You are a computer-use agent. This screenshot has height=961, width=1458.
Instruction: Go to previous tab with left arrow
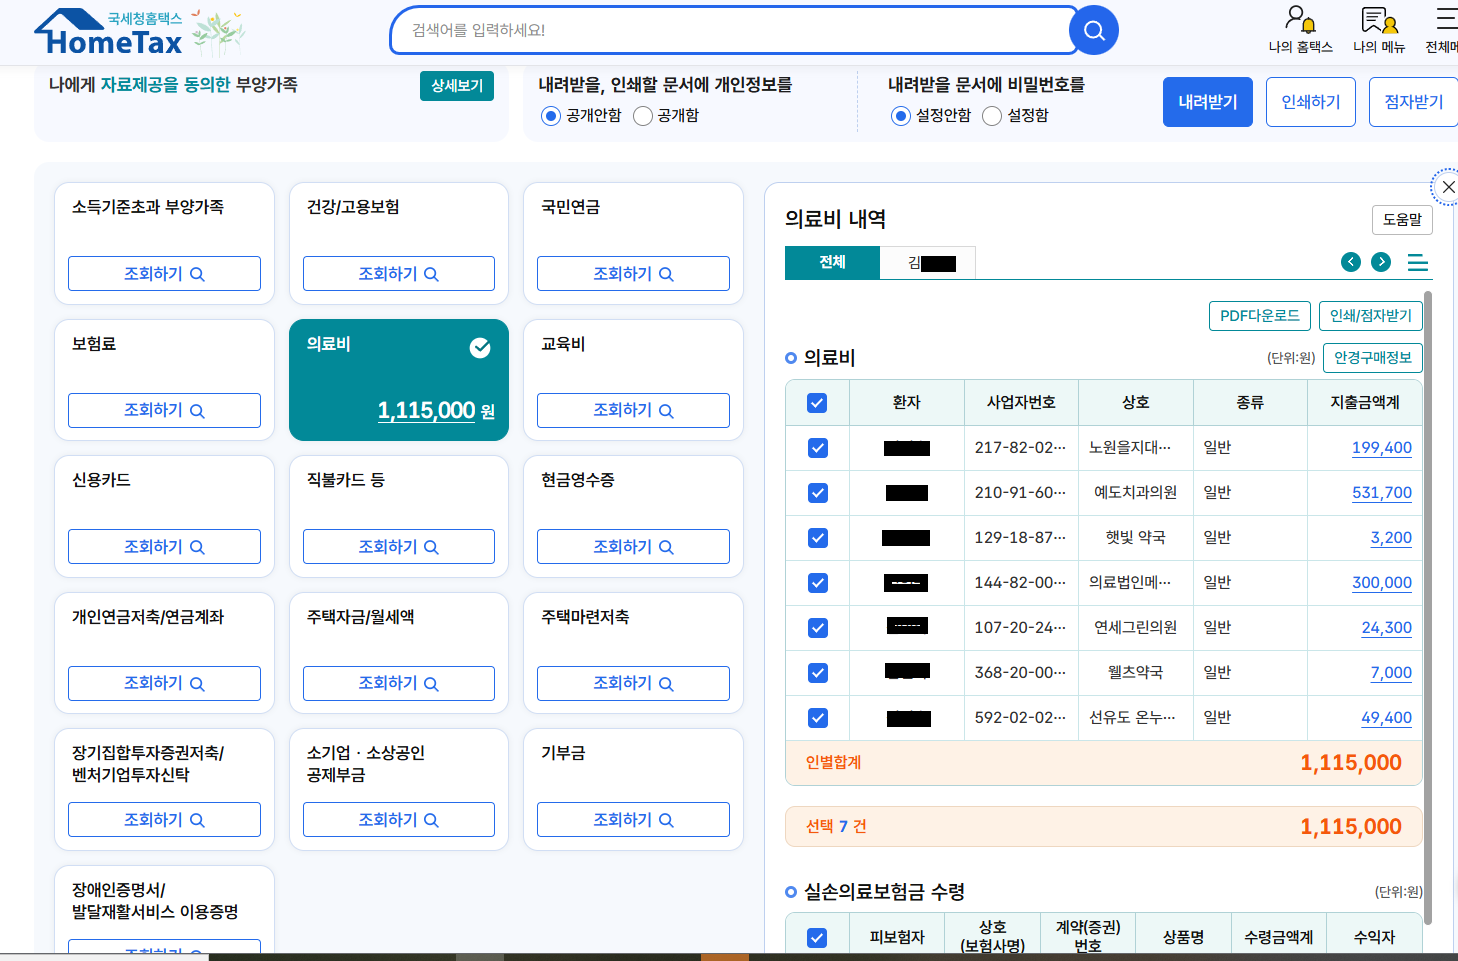1351,262
